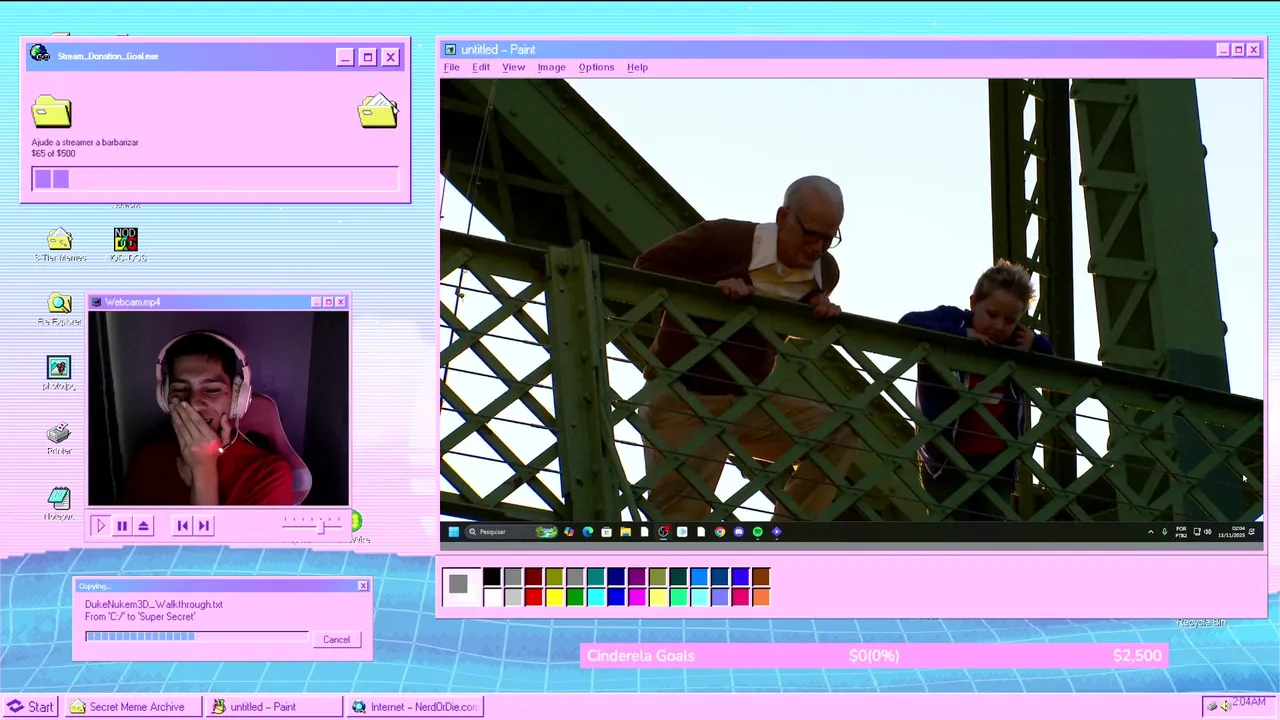Open the photo.jpg desktop icon
This screenshot has height=720, width=1280.
pos(59,373)
